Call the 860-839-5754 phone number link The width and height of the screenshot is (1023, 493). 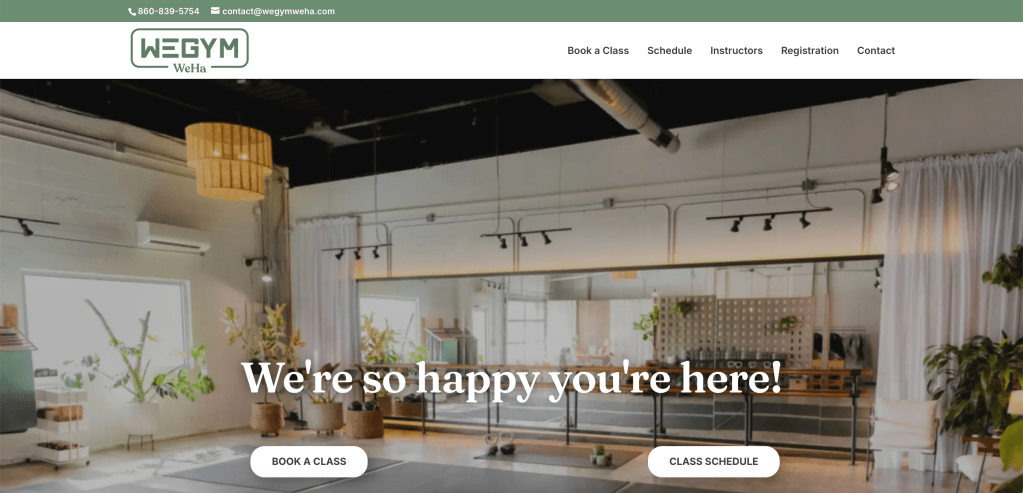pyautogui.click(x=168, y=11)
